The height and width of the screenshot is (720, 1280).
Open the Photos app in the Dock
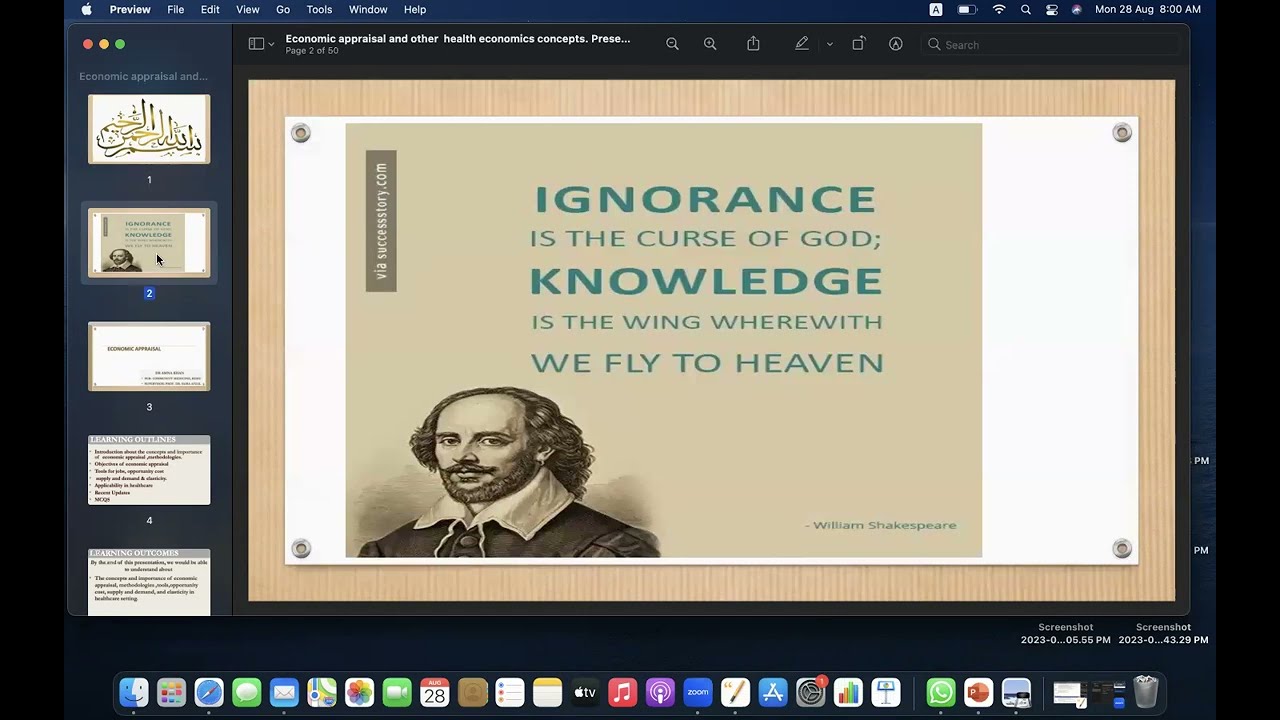pyautogui.click(x=359, y=692)
